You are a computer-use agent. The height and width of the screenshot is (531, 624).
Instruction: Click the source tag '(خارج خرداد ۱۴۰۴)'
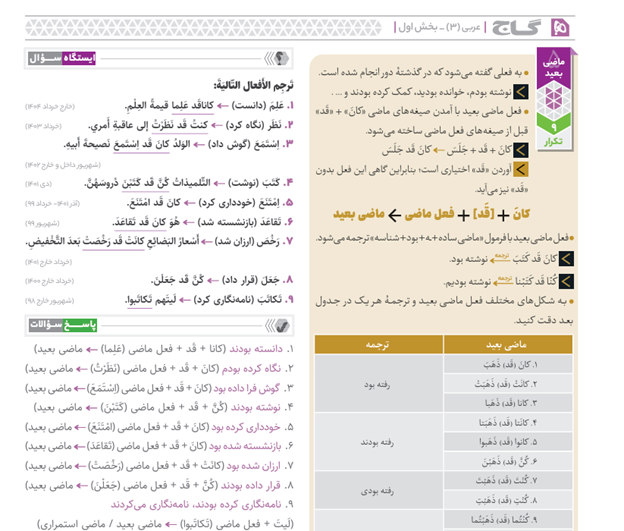(x=50, y=106)
